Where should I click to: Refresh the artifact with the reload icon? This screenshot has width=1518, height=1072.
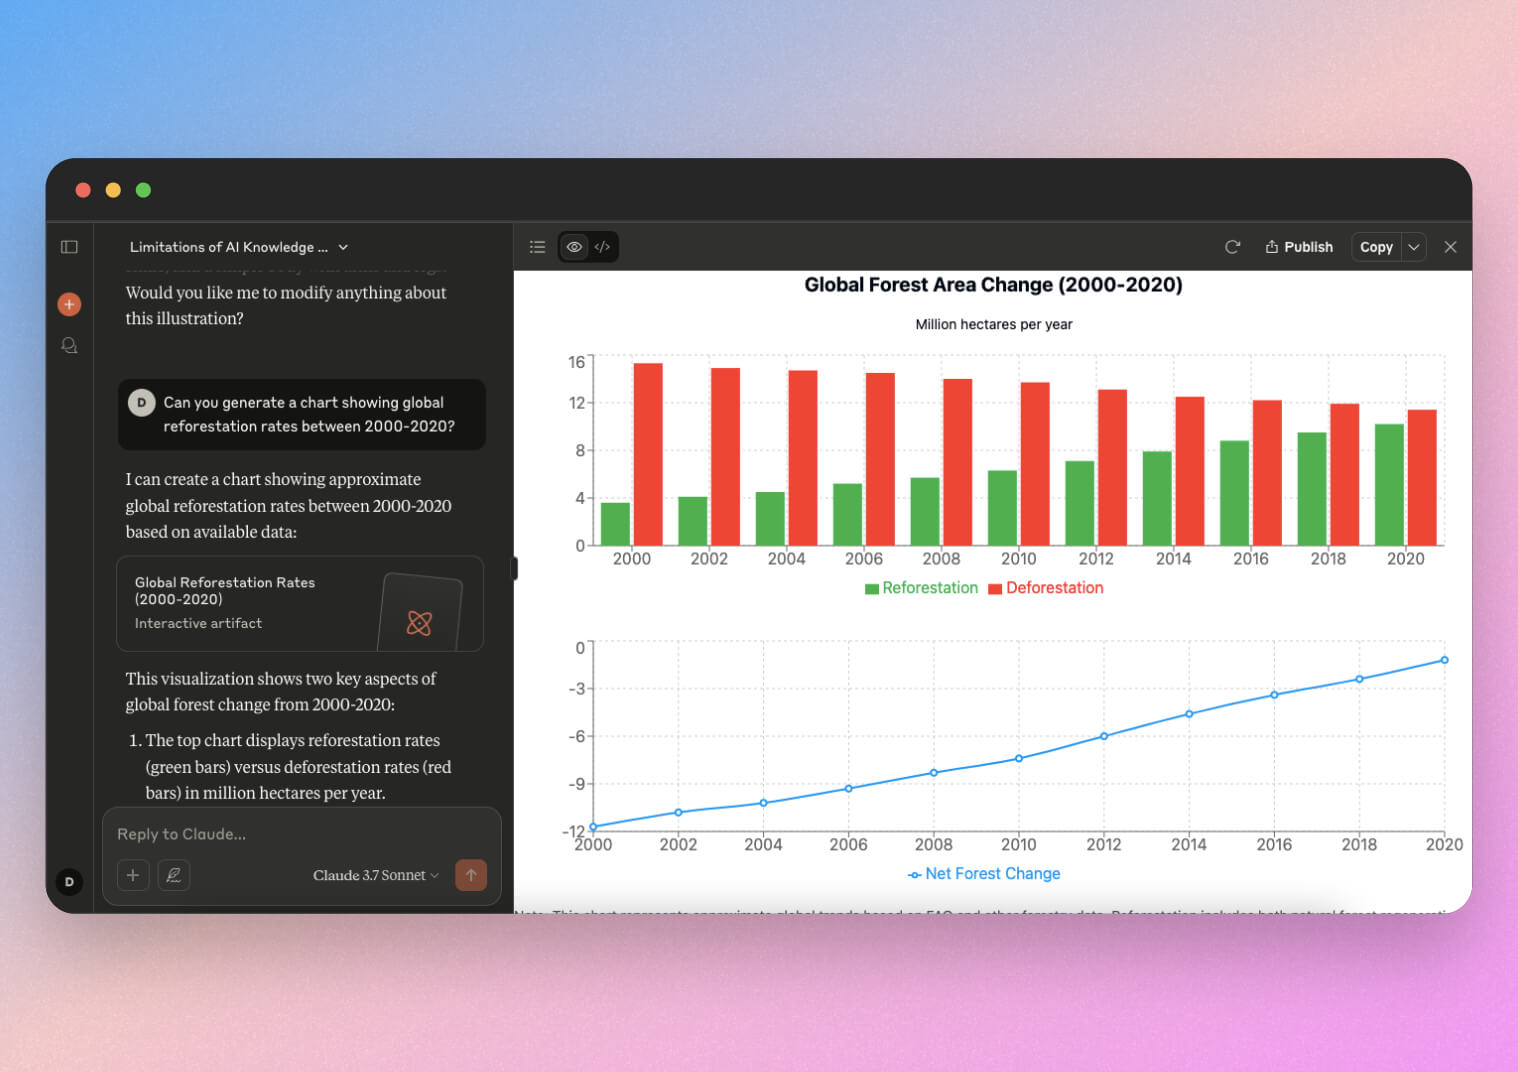tap(1232, 247)
